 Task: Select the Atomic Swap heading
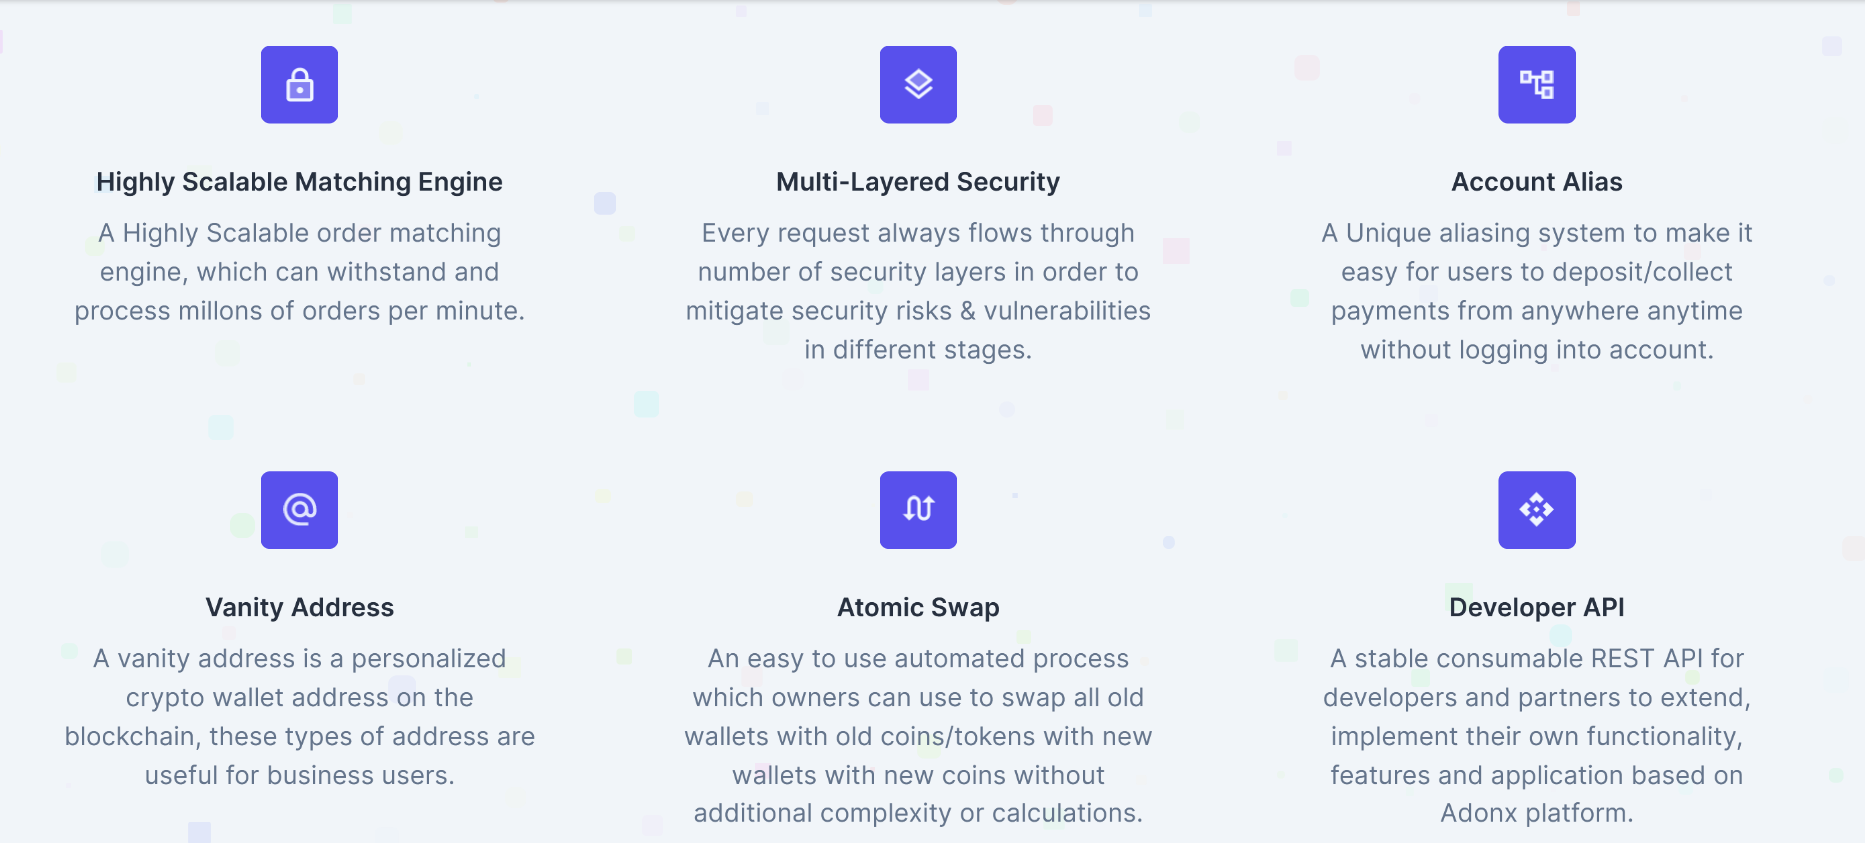point(918,607)
